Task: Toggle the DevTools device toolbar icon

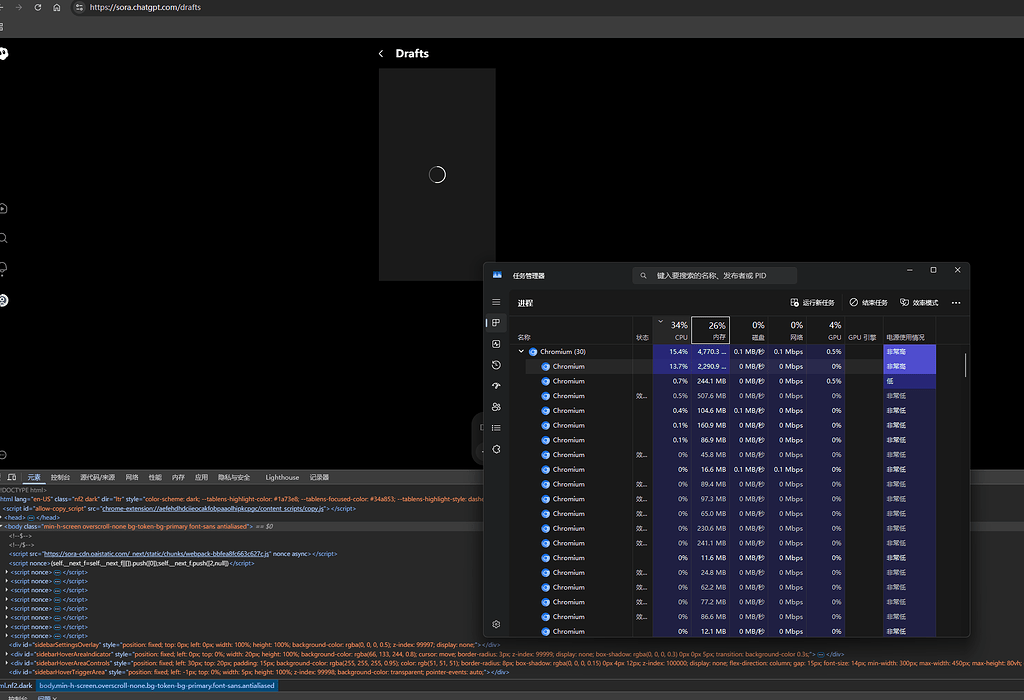Action: (x=12, y=477)
